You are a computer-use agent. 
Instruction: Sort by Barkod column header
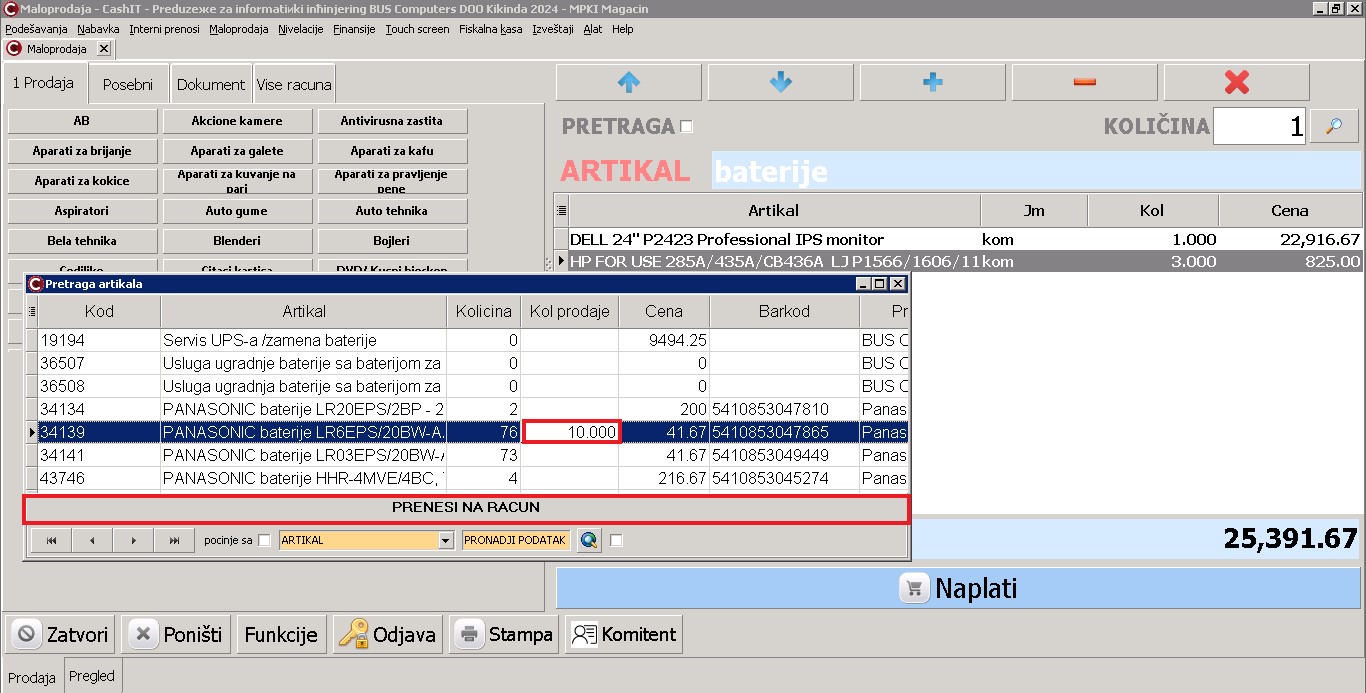click(784, 311)
